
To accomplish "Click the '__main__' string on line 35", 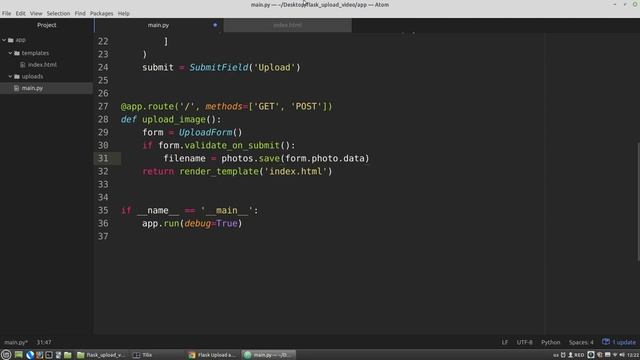I will click(227, 211).
